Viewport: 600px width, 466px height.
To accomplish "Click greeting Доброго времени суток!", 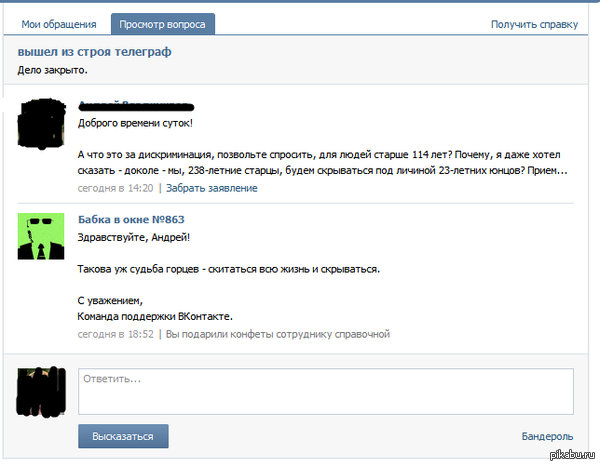I will pos(135,124).
